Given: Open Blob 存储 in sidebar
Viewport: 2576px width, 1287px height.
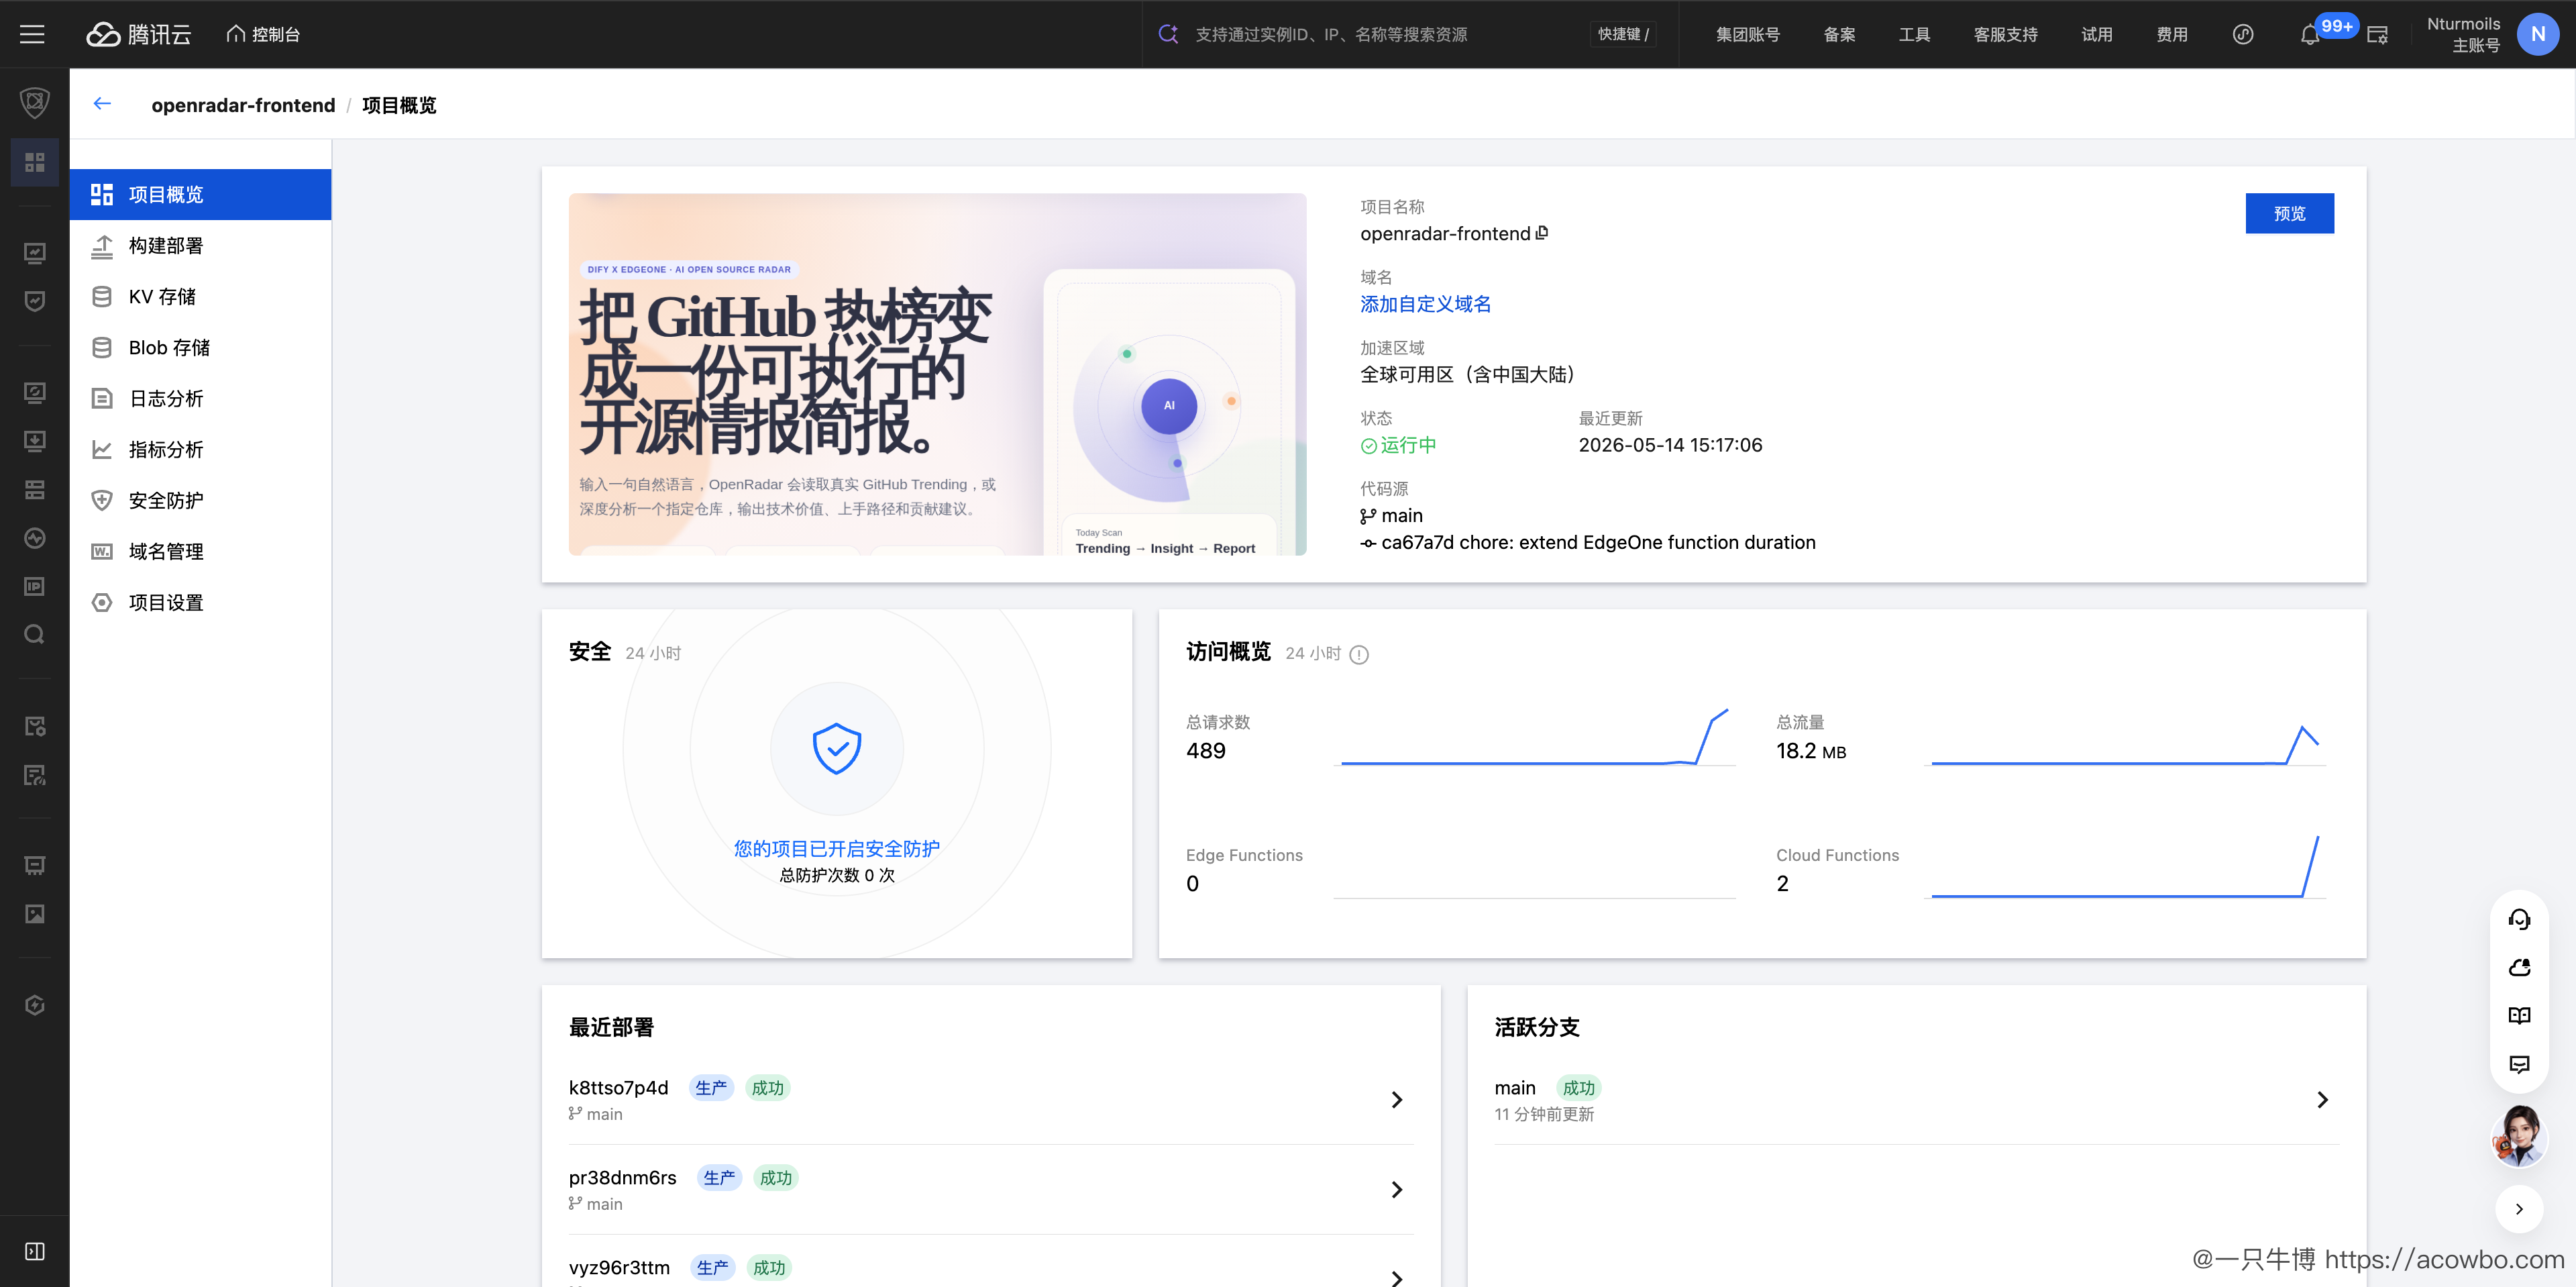Looking at the screenshot, I should (200, 347).
